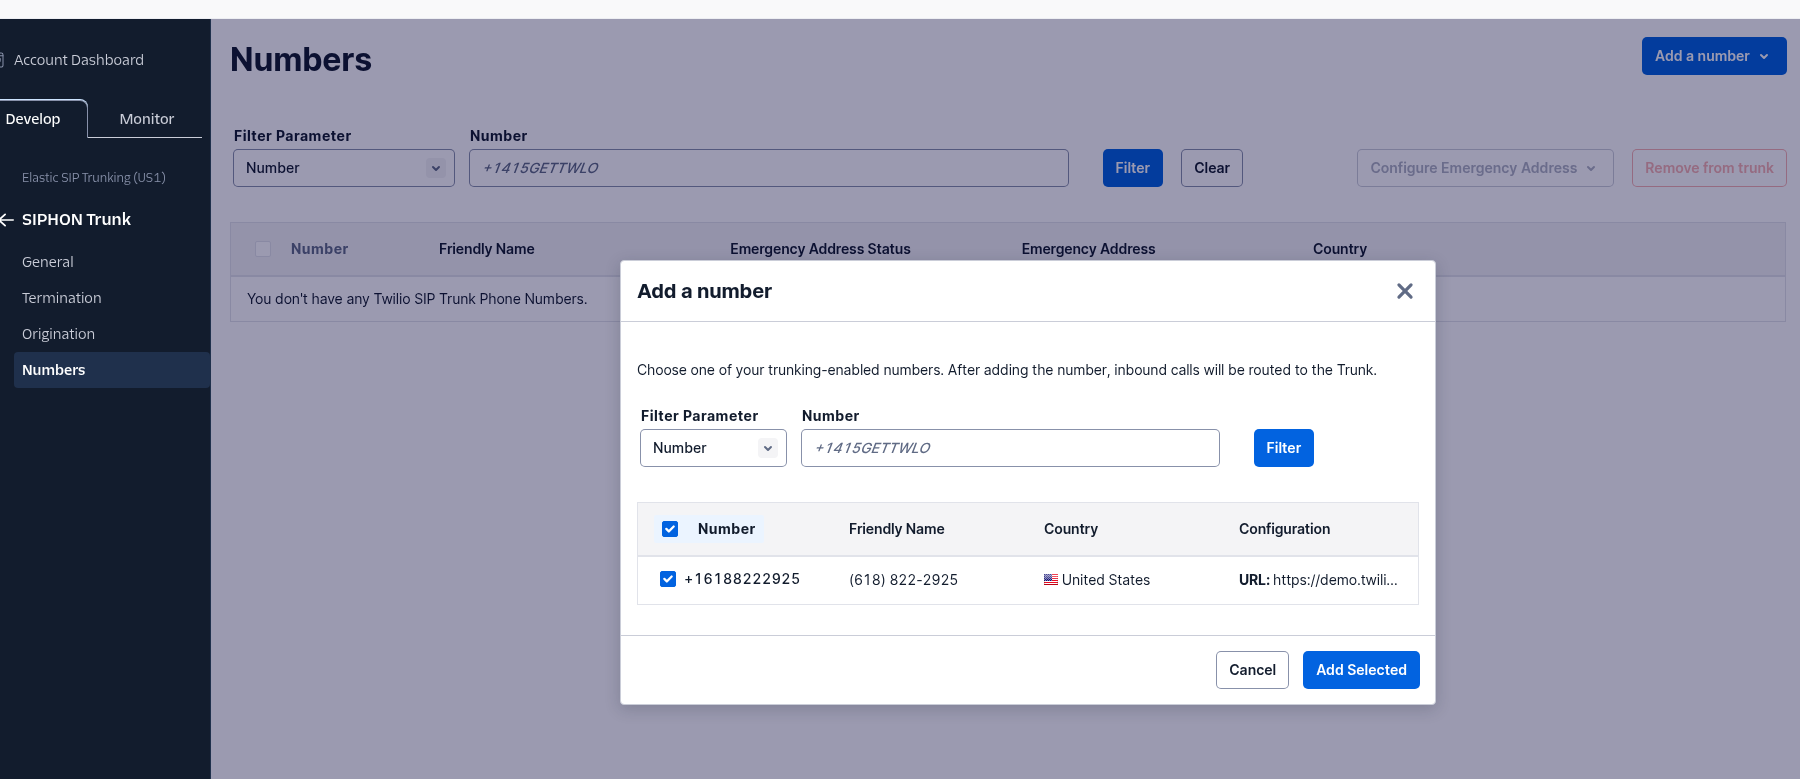Sort by the Number column header in dialog

[x=726, y=529]
